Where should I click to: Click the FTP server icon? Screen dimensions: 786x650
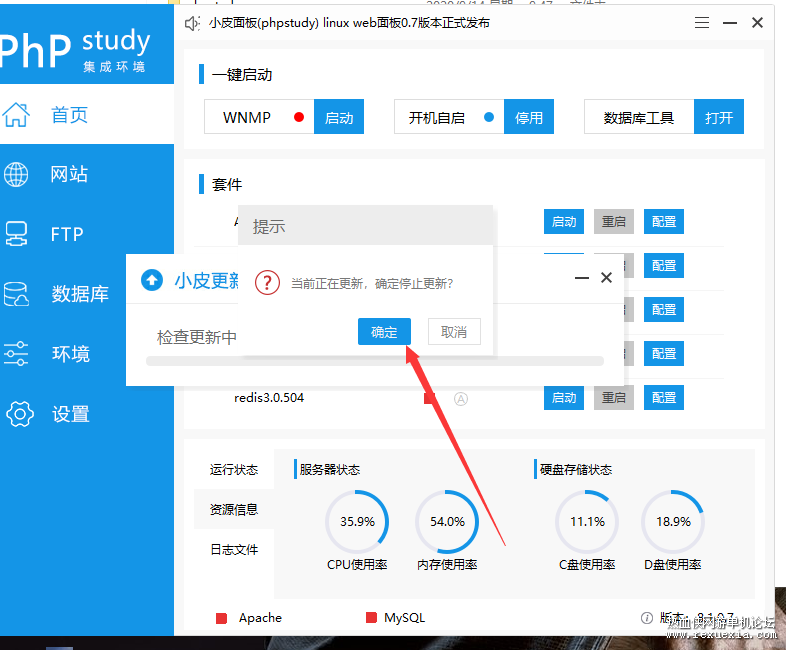[16, 234]
